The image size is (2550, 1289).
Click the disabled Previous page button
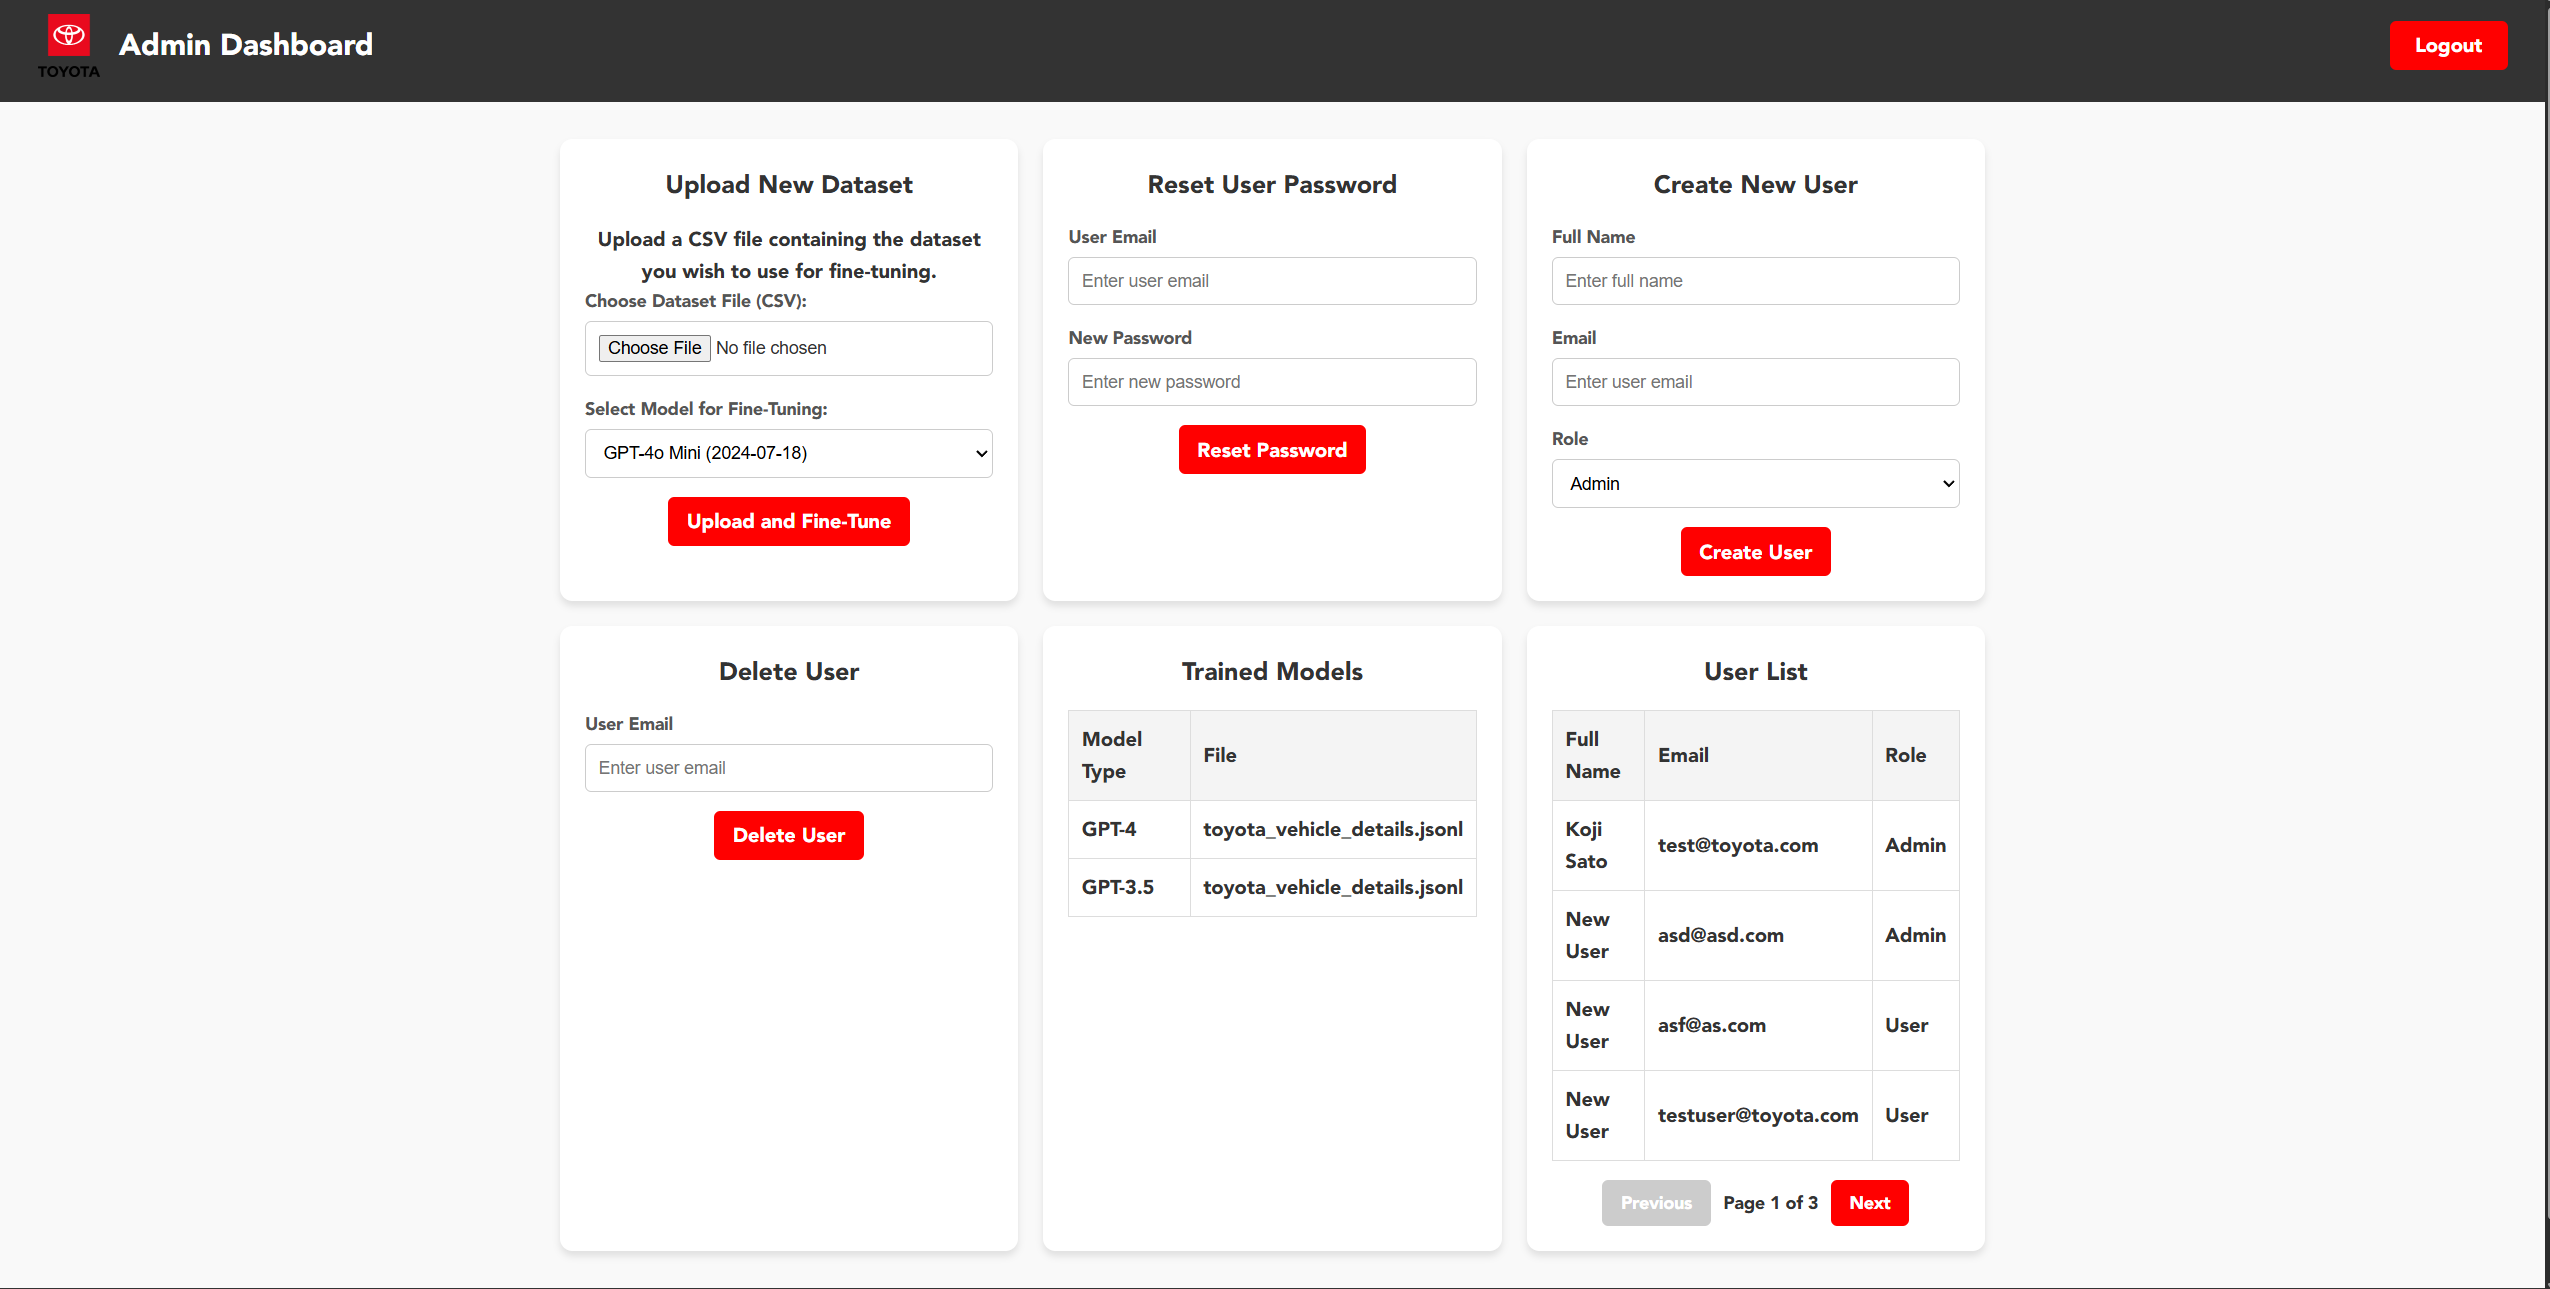pyautogui.click(x=1655, y=1203)
